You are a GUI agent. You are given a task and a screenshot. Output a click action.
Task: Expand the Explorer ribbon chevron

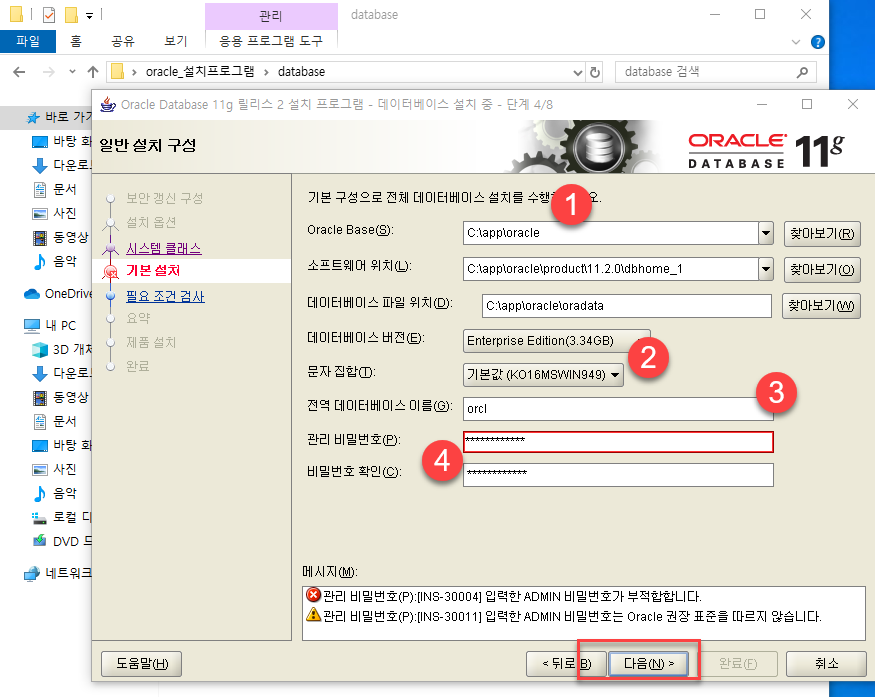(796, 42)
